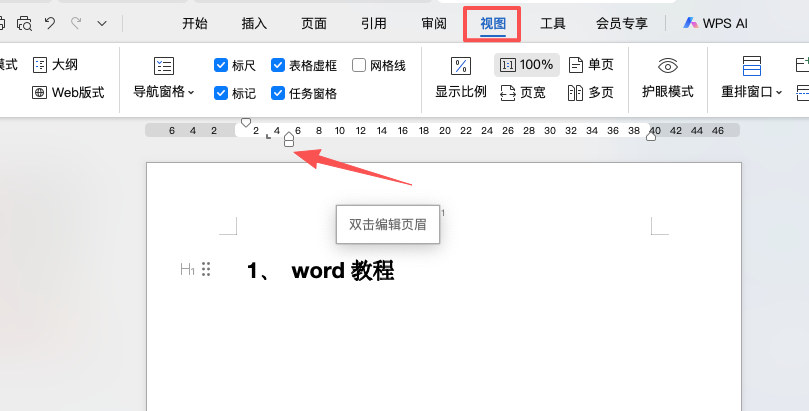Open 显示比例 zoom ratio dialog
809x411 pixels.
pos(461,77)
